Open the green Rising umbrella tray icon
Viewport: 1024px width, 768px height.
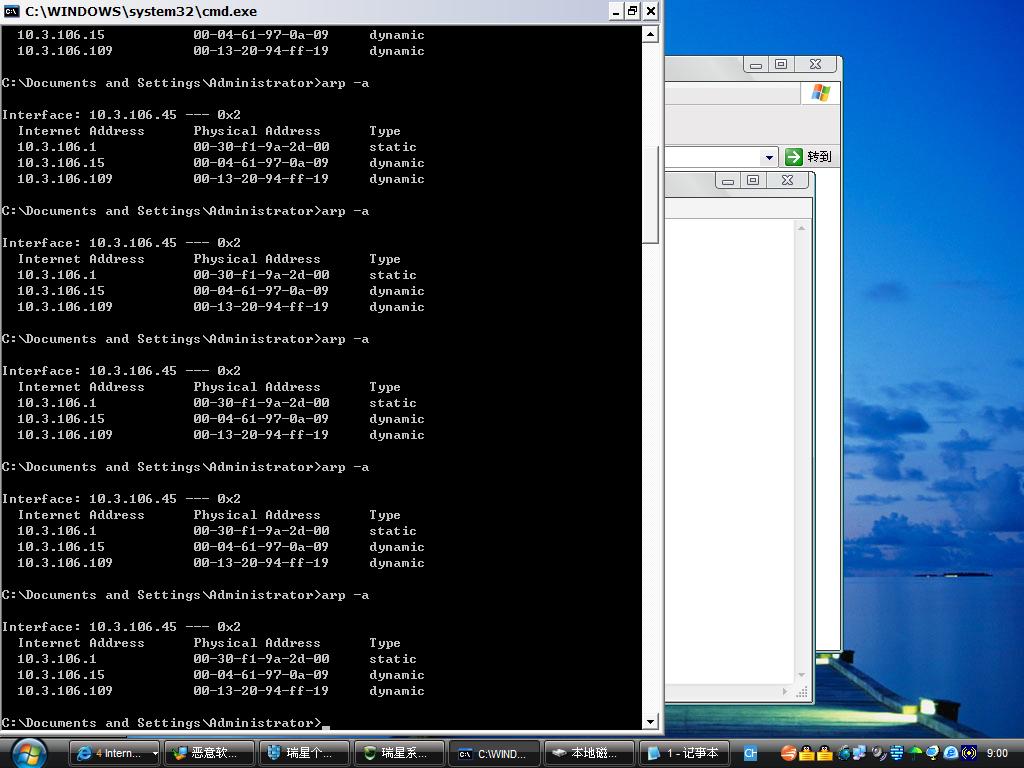(x=914, y=754)
